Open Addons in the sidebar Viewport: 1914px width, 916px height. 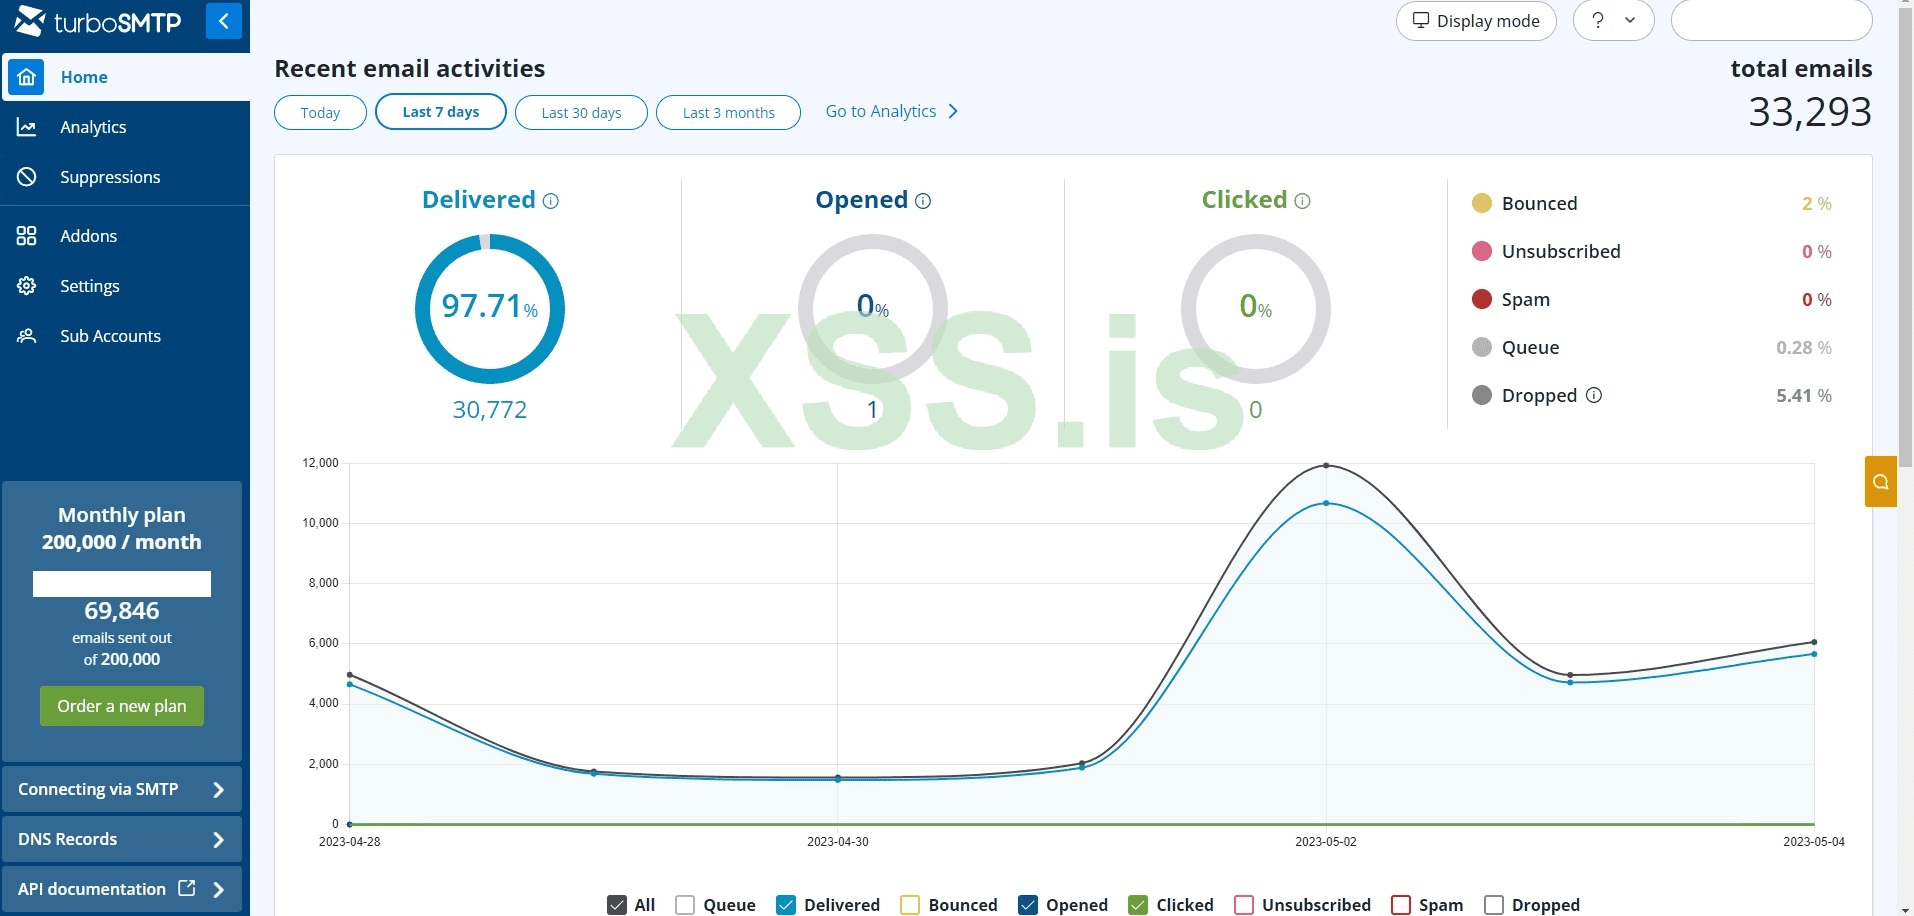[x=125, y=236]
